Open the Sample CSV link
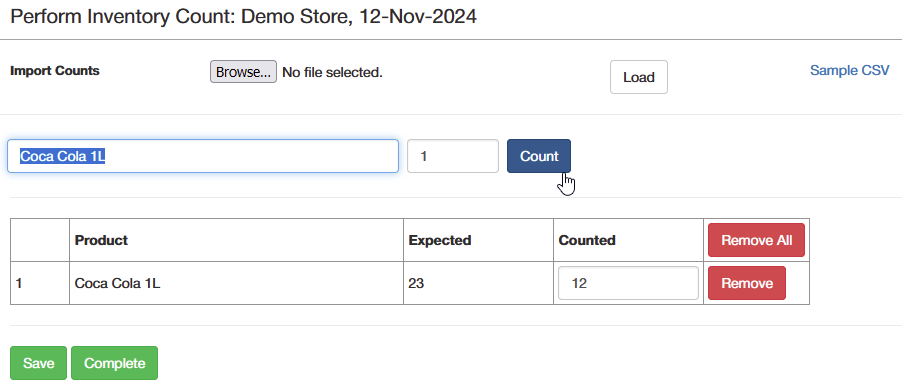 [x=850, y=71]
